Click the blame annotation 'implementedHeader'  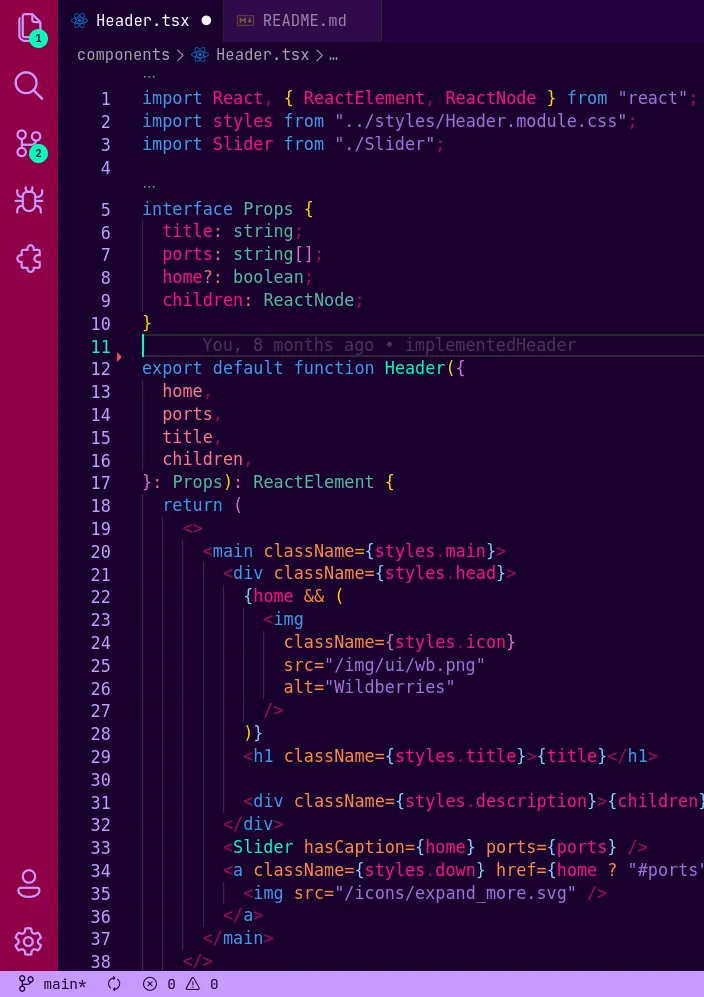coord(490,345)
